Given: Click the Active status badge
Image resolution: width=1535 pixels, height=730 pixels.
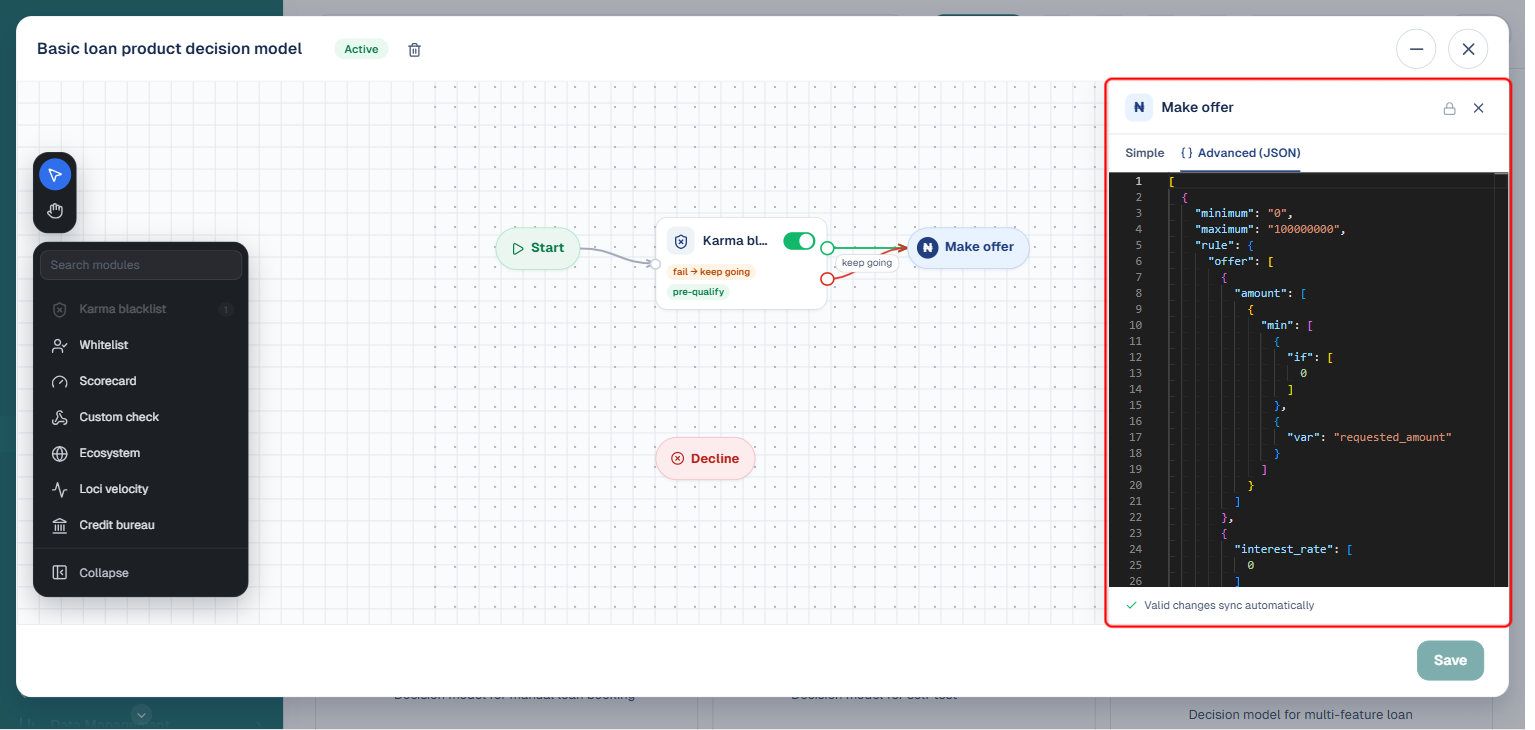Looking at the screenshot, I should pyautogui.click(x=361, y=49).
